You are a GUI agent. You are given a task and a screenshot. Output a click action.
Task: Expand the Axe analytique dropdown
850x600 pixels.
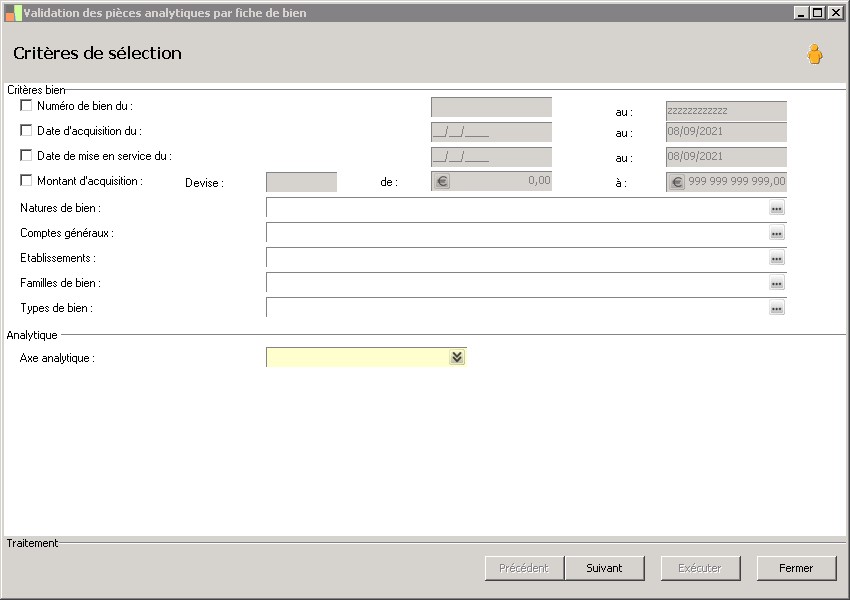click(x=457, y=357)
